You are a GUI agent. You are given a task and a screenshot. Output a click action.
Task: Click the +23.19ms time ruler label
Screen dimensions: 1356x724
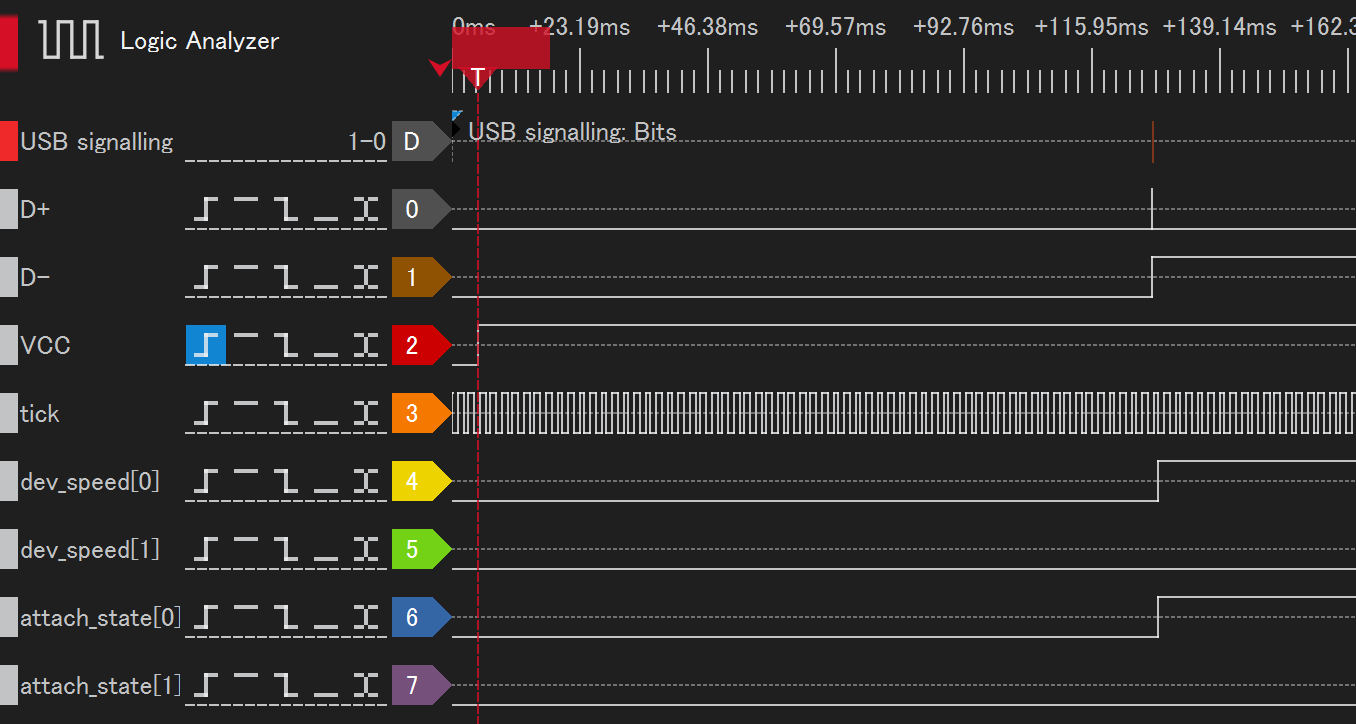(x=579, y=27)
